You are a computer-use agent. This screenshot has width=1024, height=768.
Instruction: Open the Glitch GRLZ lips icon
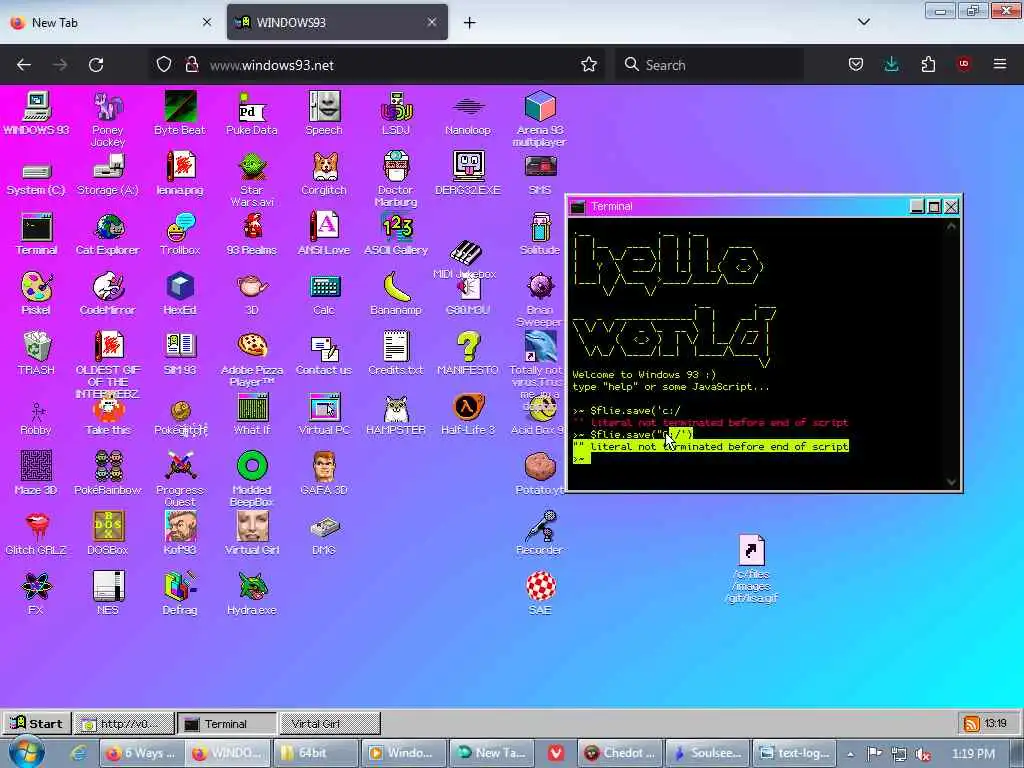(36, 533)
